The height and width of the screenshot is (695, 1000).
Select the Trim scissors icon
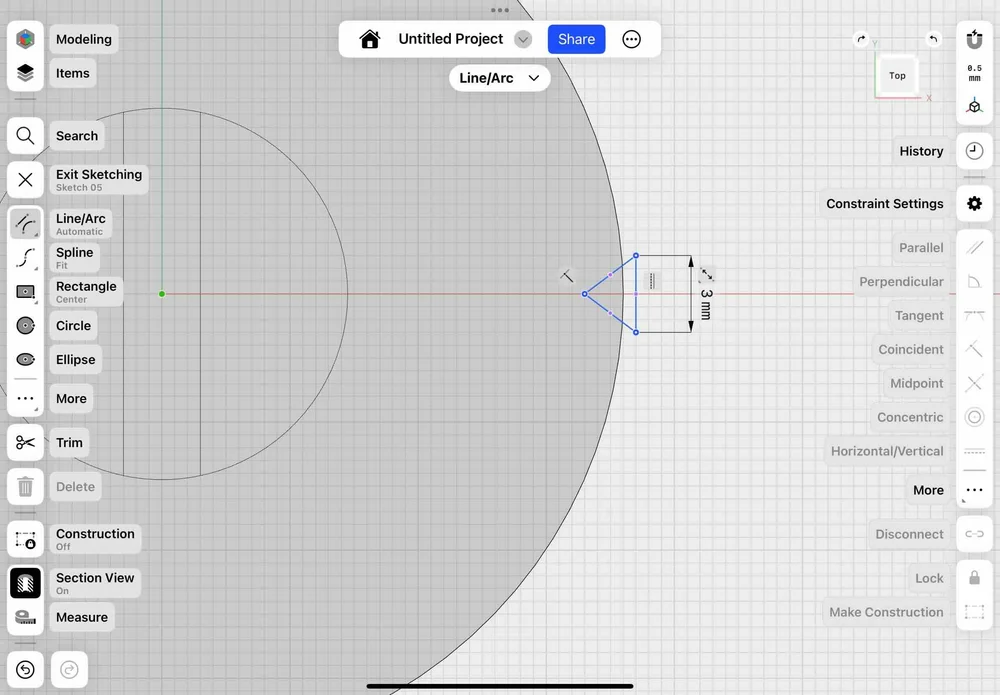click(x=26, y=443)
